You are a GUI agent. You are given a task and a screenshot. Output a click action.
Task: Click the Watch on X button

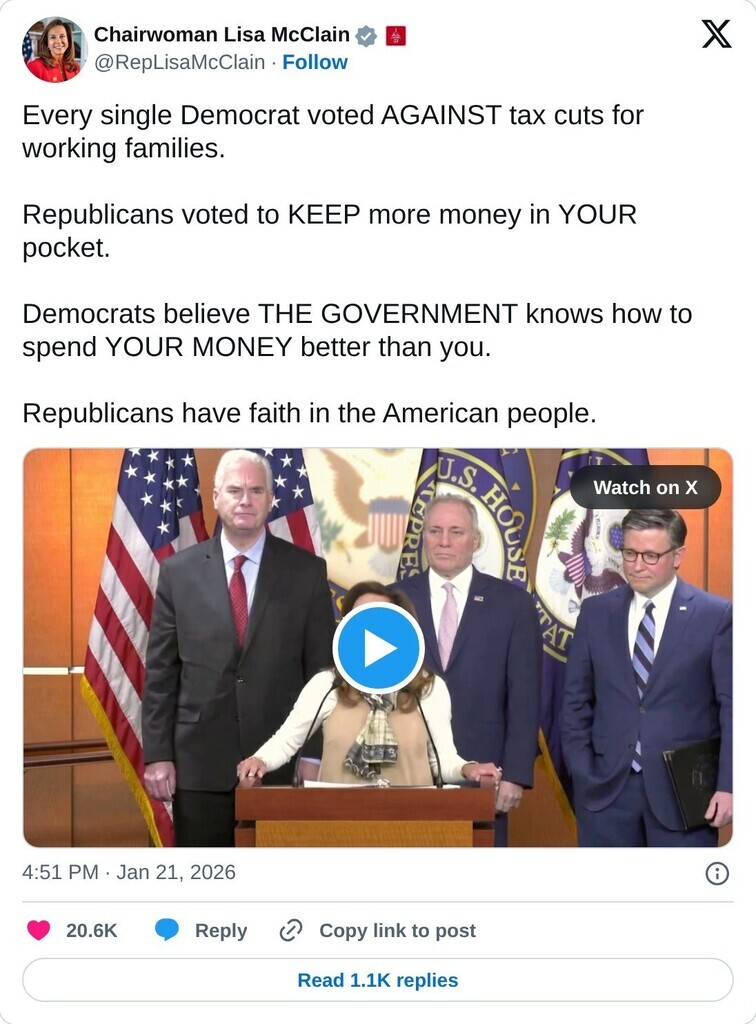coord(645,487)
